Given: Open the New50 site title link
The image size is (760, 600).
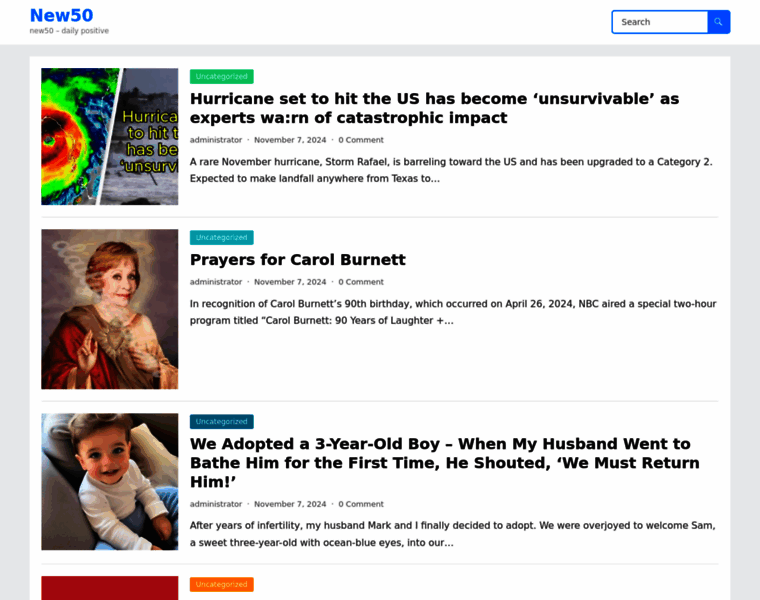Looking at the screenshot, I should coord(62,16).
